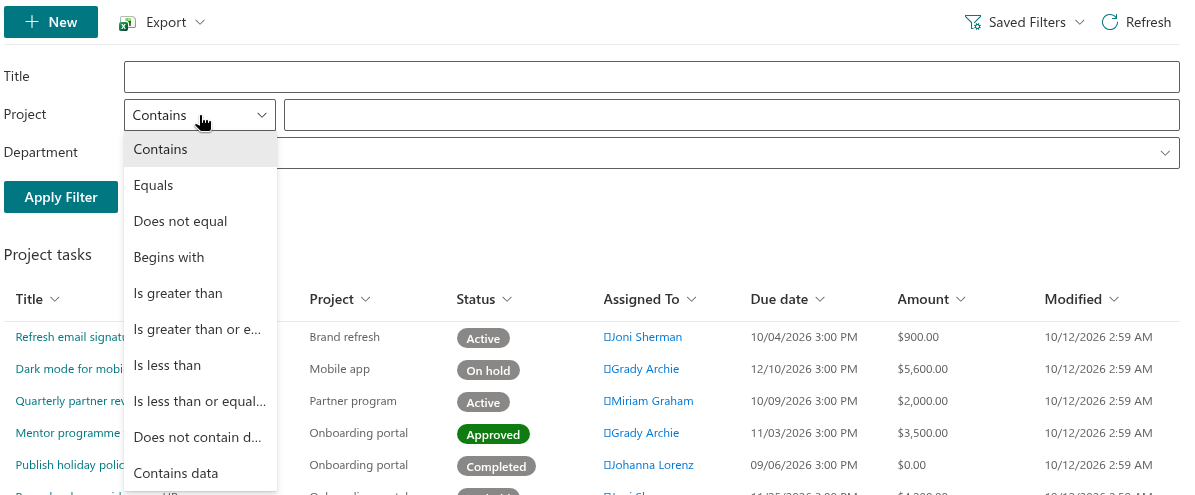The width and height of the screenshot is (1195, 495).
Task: Click the On hold status badge
Action: pos(489,370)
